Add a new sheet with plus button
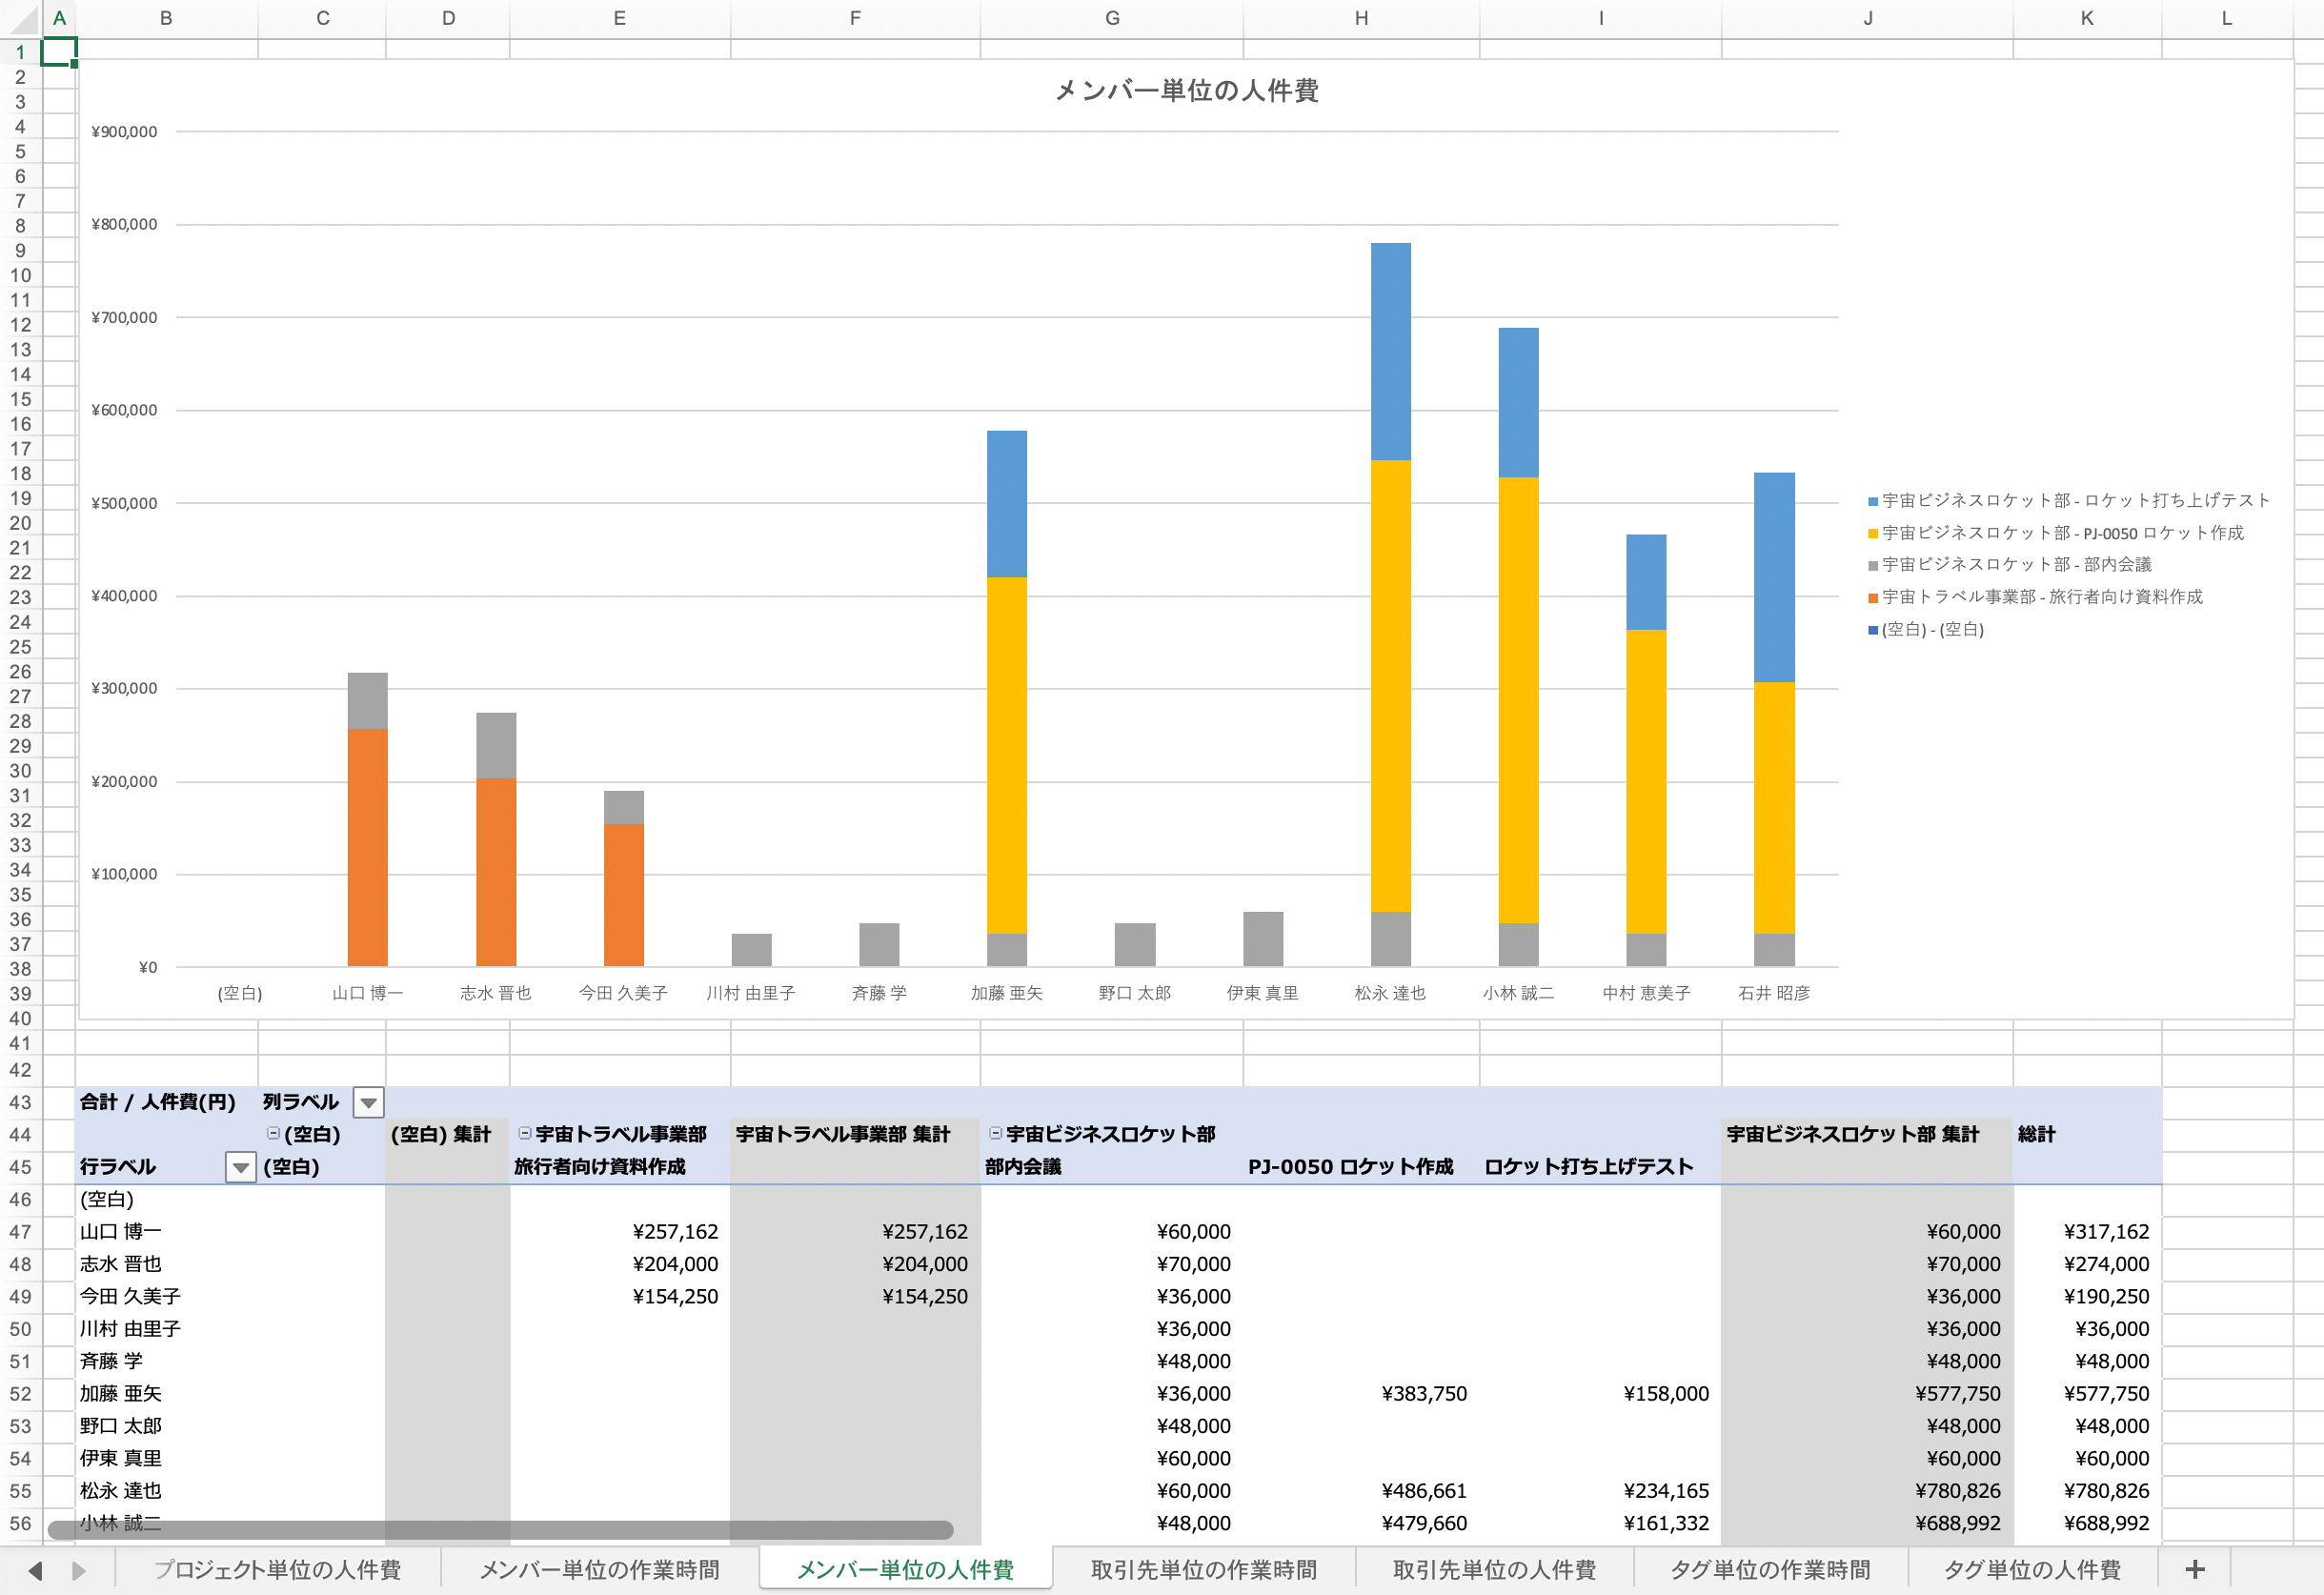 pyautogui.click(x=2194, y=1570)
